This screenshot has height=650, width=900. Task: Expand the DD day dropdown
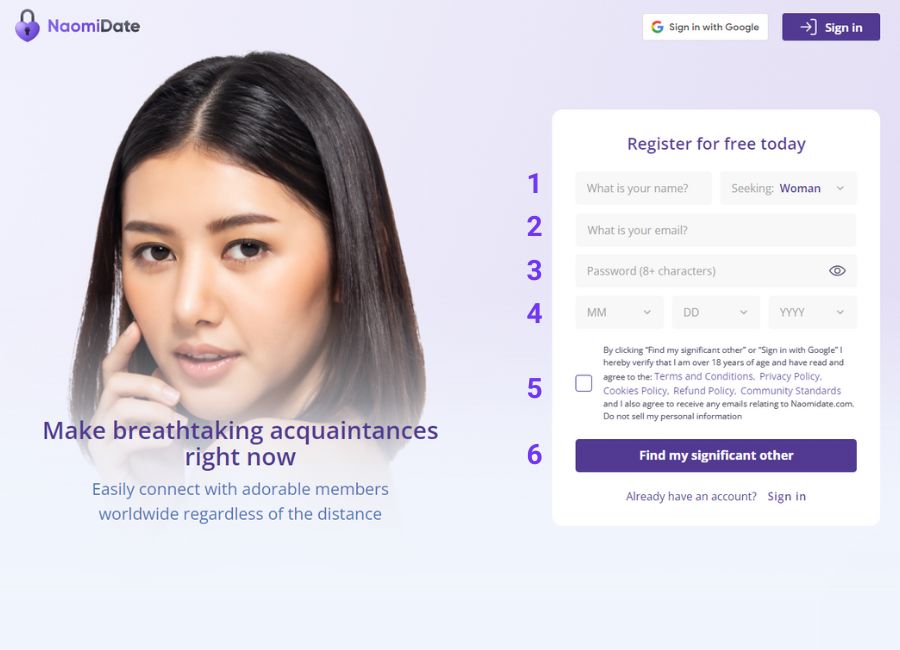716,312
